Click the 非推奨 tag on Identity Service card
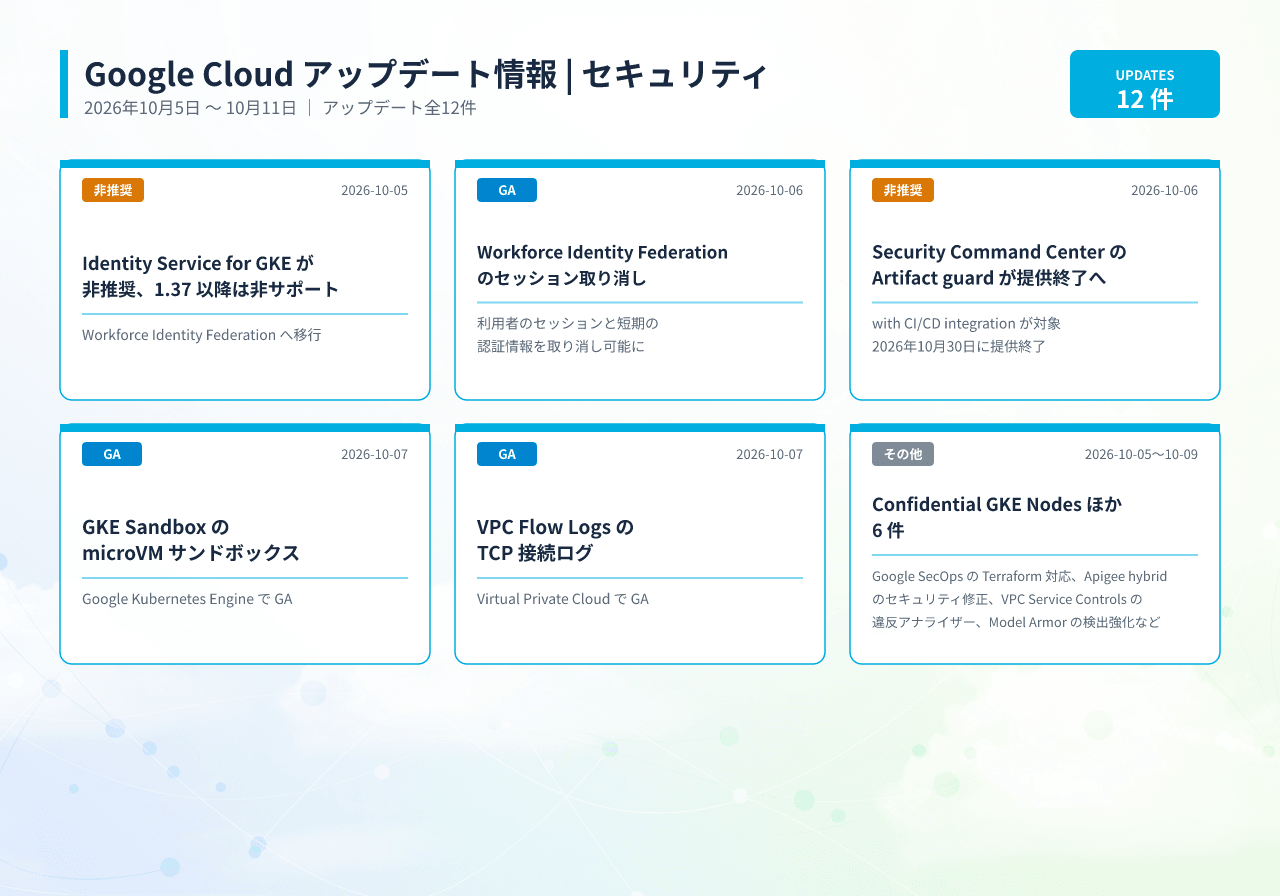 tap(113, 190)
